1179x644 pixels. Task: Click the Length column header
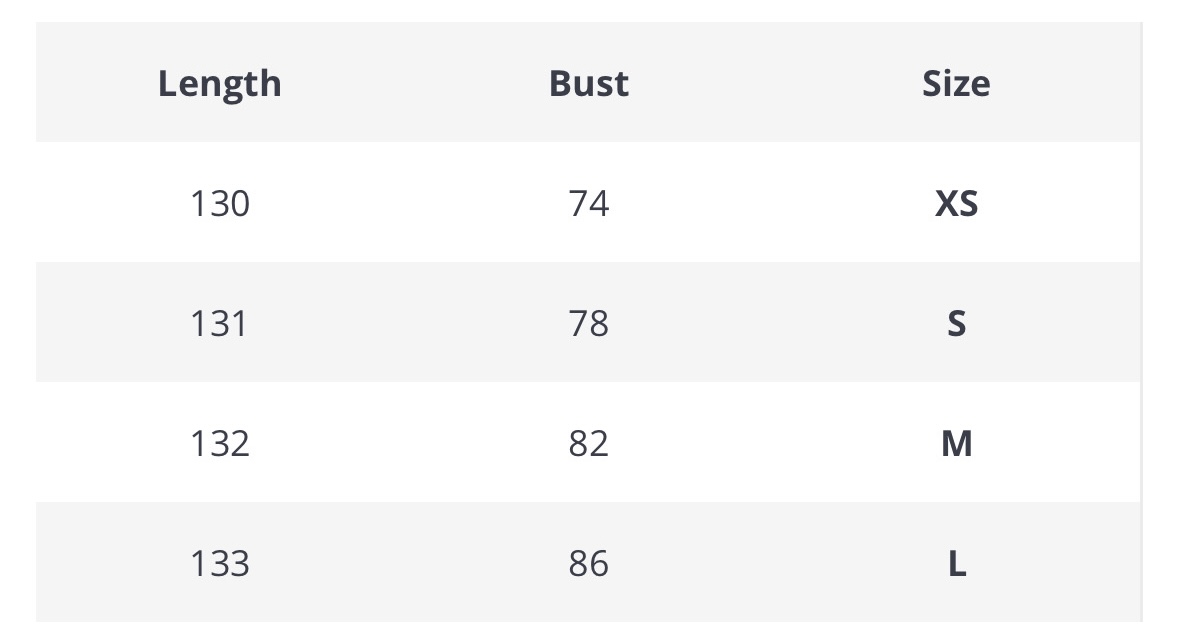[x=220, y=84]
